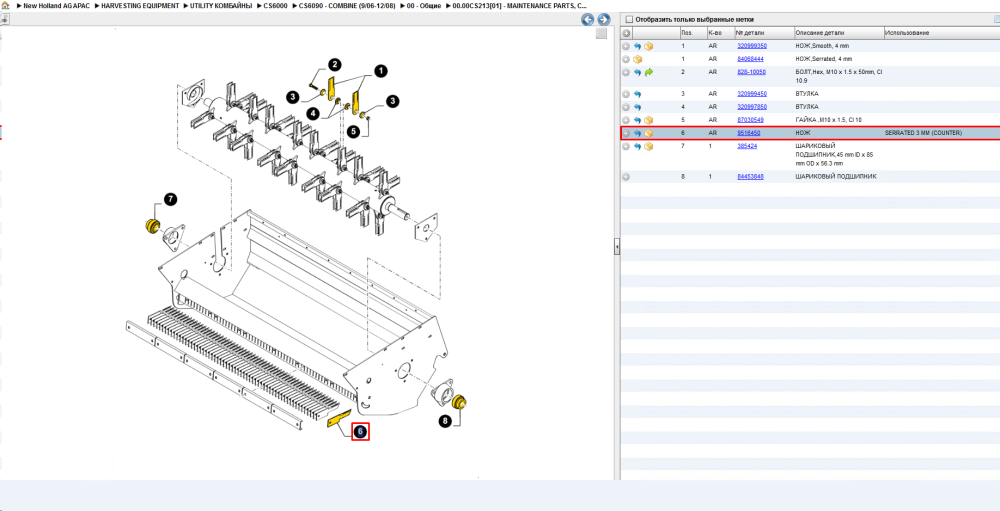This screenshot has width=1000, height=511.
Task: Click the "К-во" column header
Action: [715, 33]
